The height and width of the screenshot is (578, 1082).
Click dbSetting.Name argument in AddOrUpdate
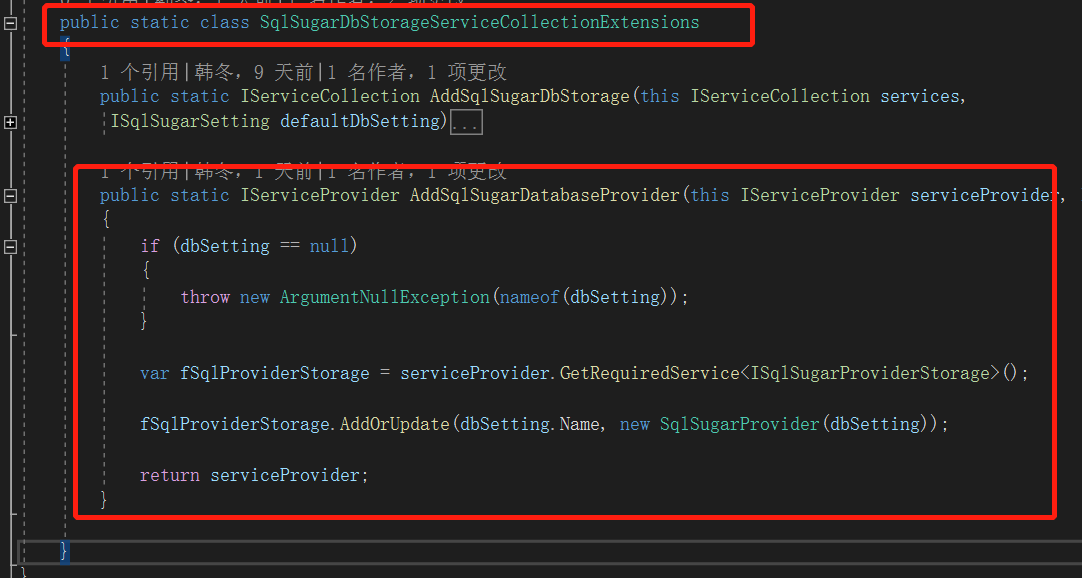[530, 423]
